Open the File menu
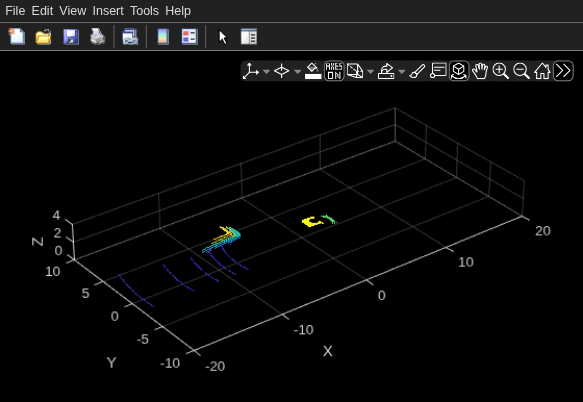This screenshot has width=583, height=402. click(15, 11)
